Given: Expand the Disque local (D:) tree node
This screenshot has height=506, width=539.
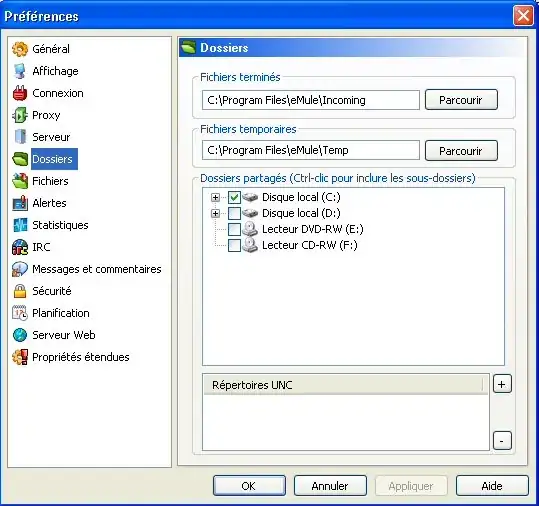Looking at the screenshot, I should click(216, 213).
